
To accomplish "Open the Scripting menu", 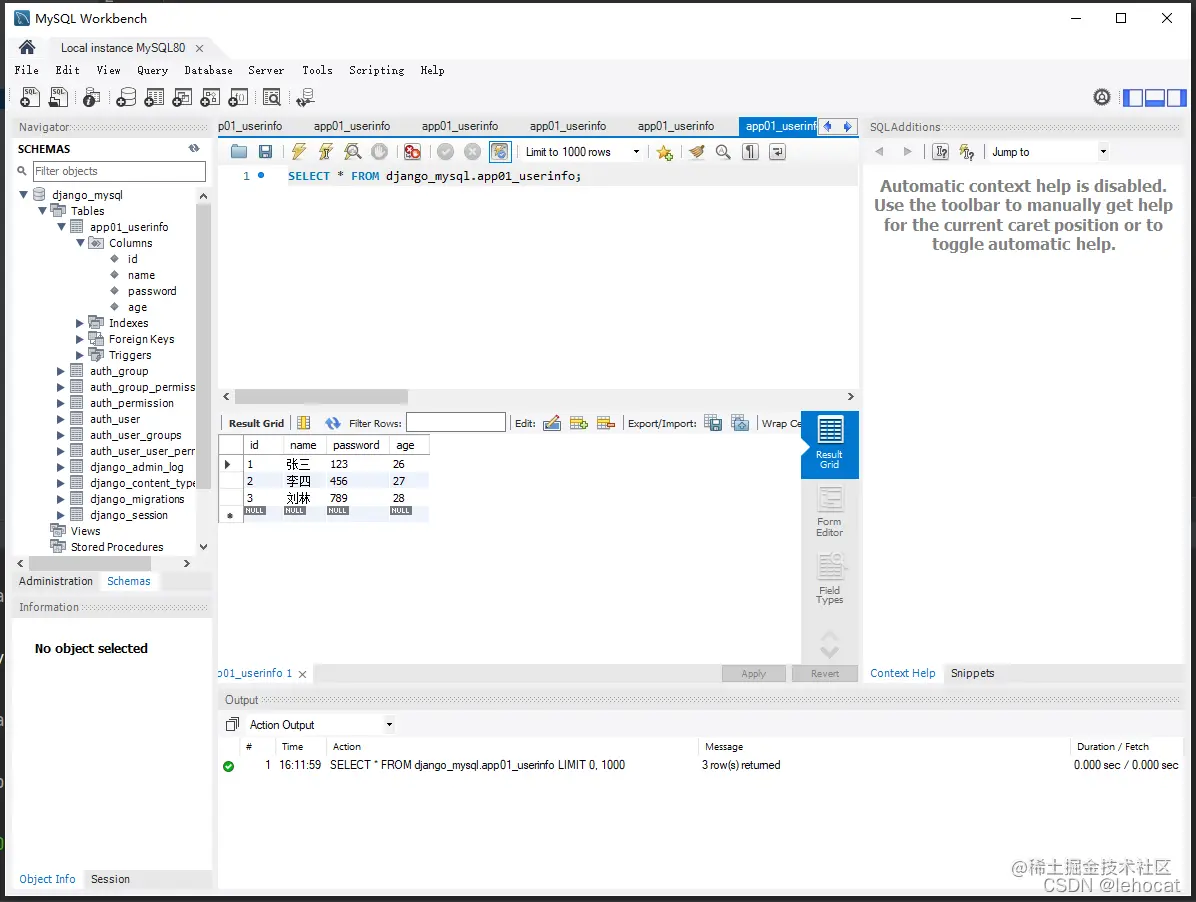I will (x=377, y=70).
